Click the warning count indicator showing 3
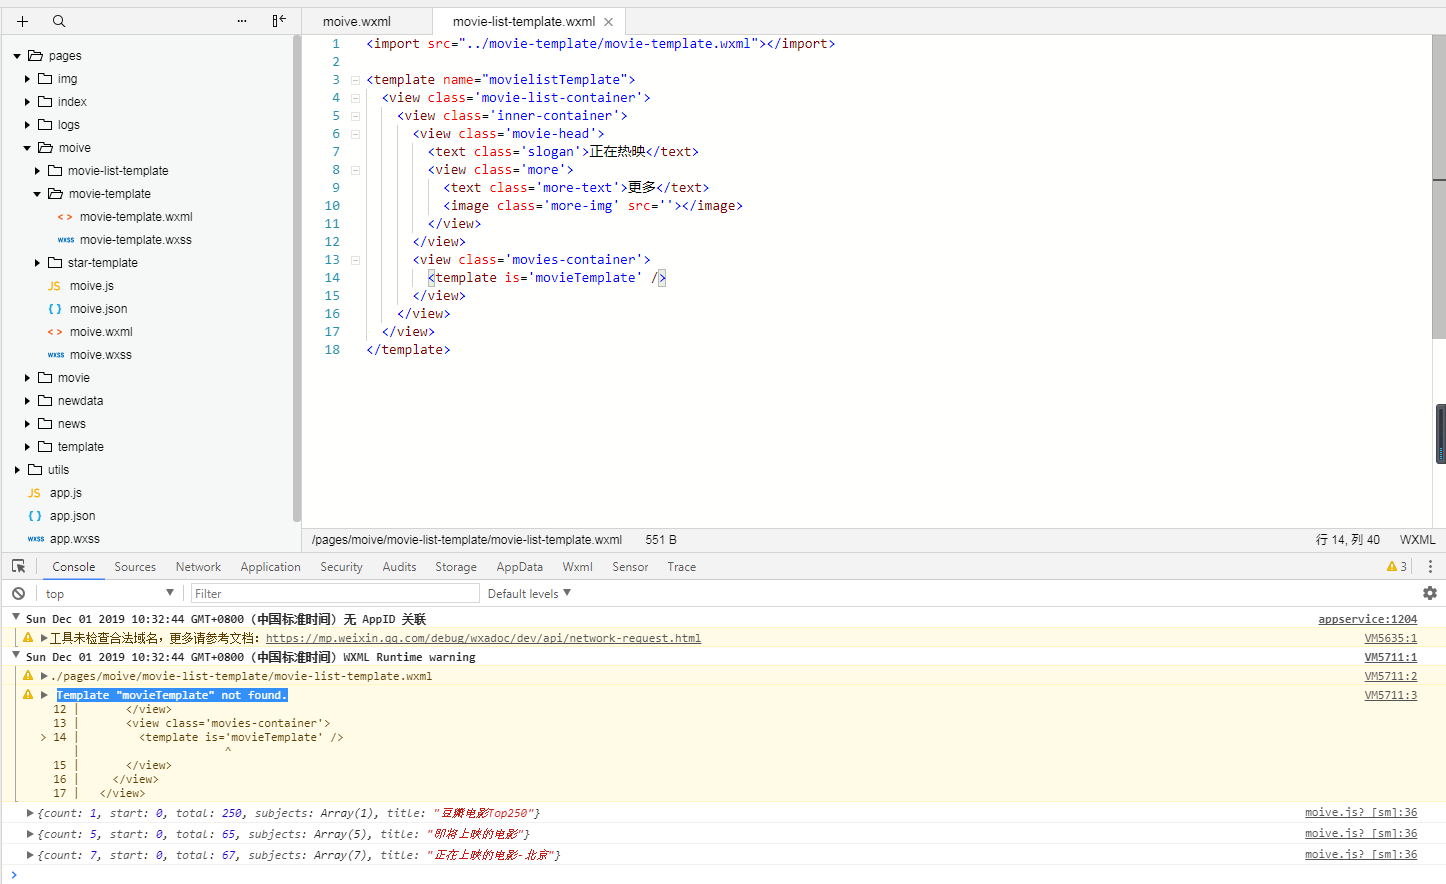This screenshot has width=1446, height=884. pyautogui.click(x=1397, y=566)
